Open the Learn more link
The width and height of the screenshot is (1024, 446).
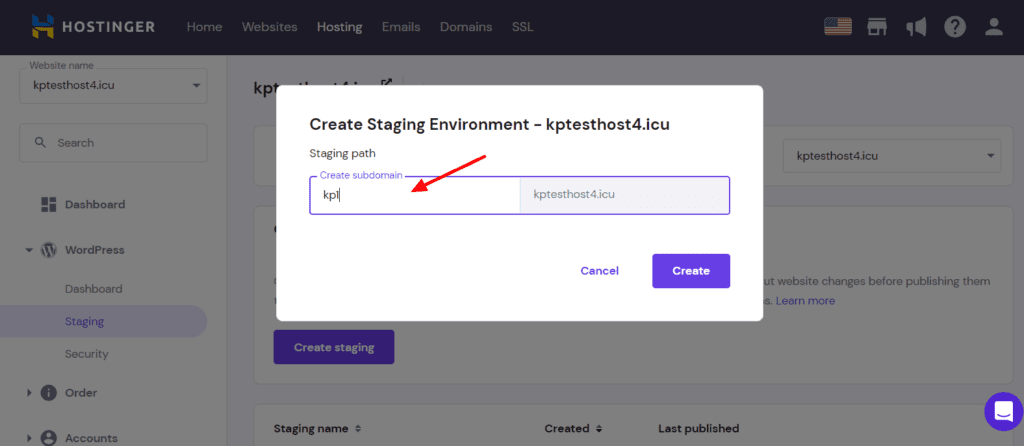tap(805, 301)
